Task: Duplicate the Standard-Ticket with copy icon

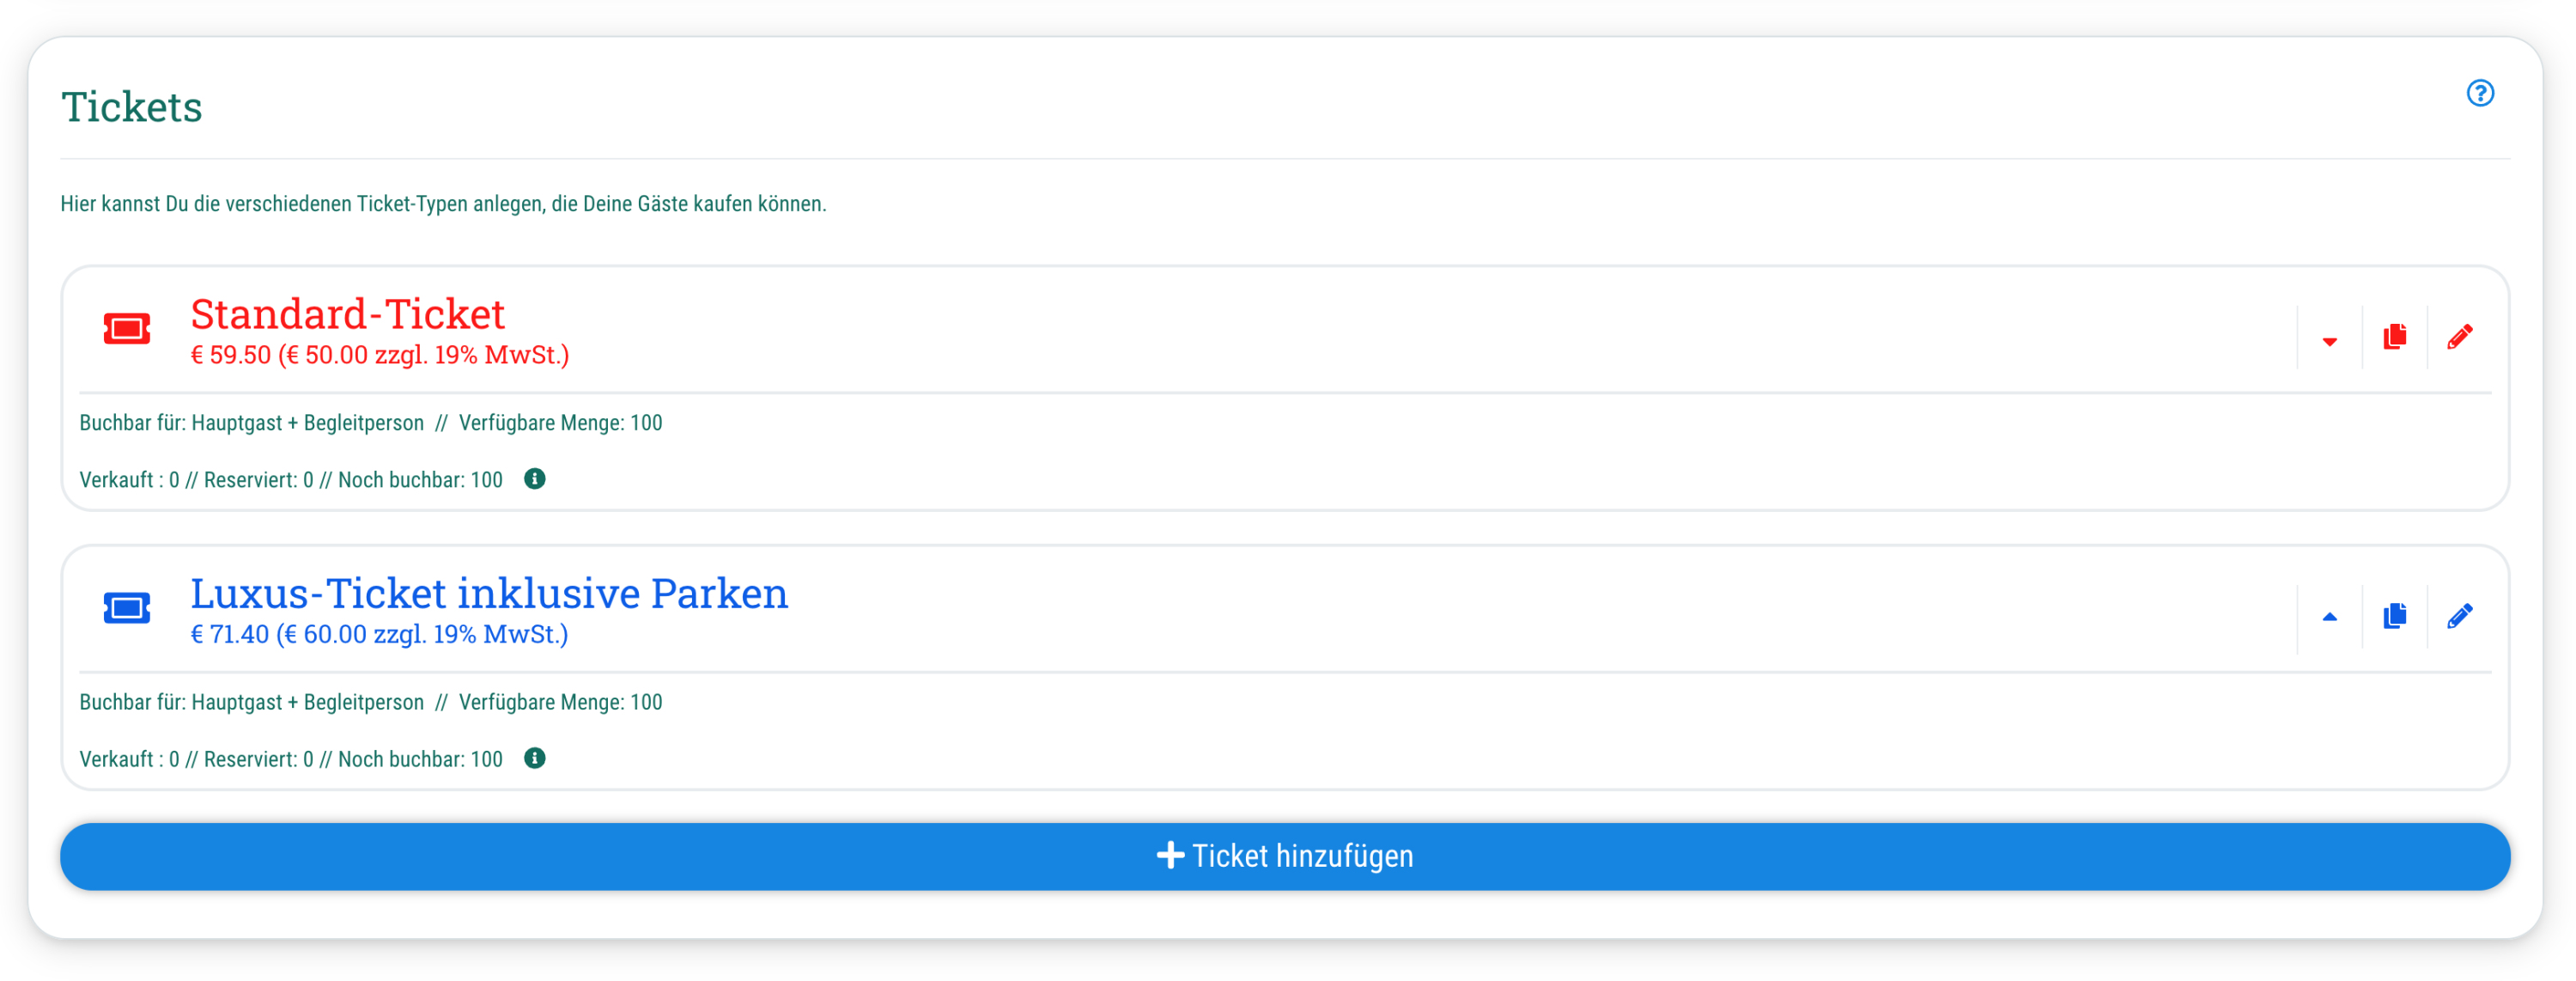Action: [x=2394, y=337]
